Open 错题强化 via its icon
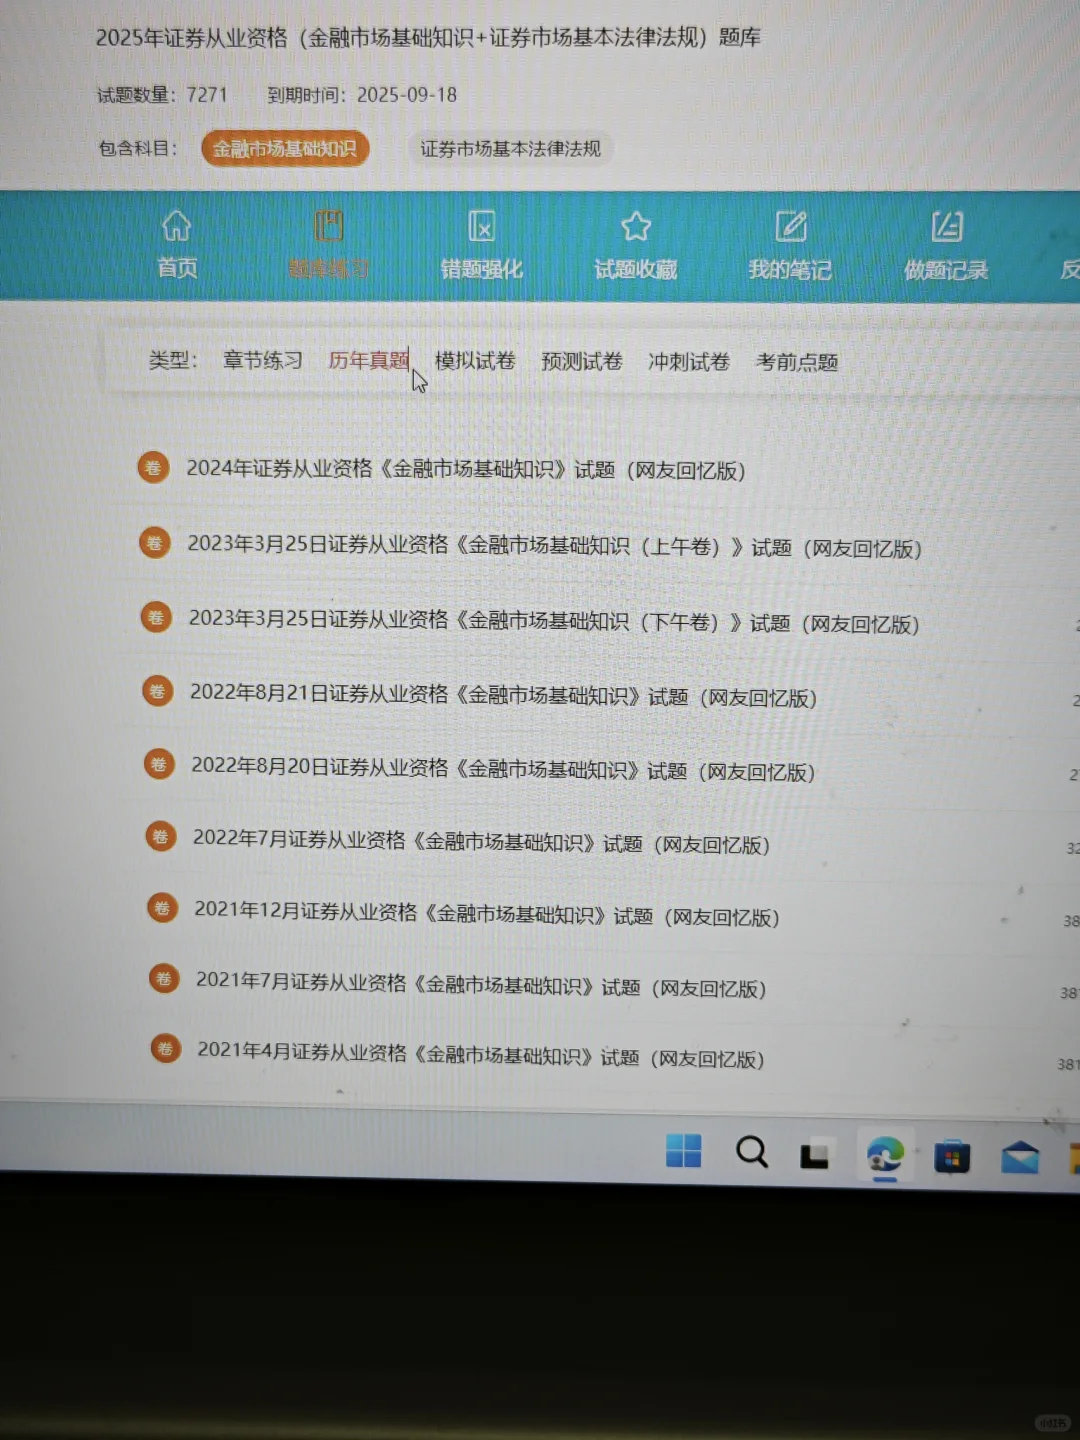 point(481,227)
